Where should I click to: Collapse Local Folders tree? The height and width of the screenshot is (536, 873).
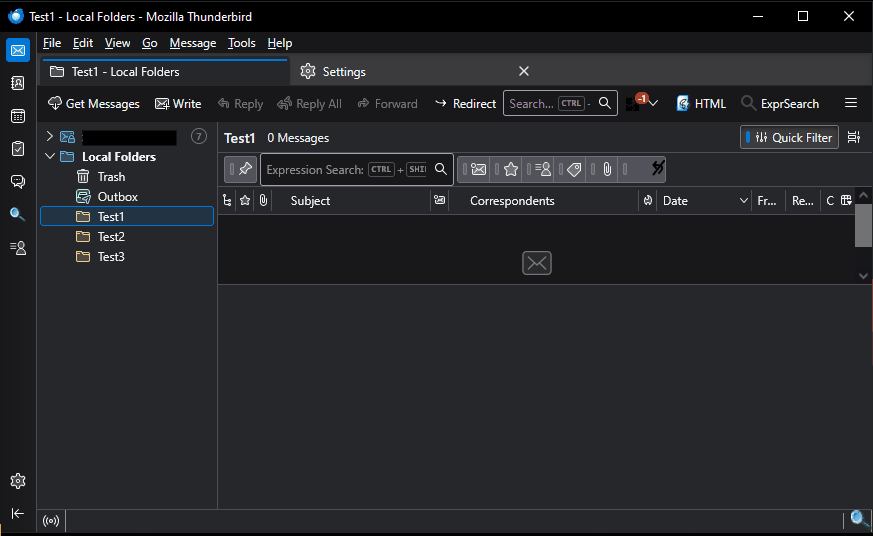[x=50, y=156]
